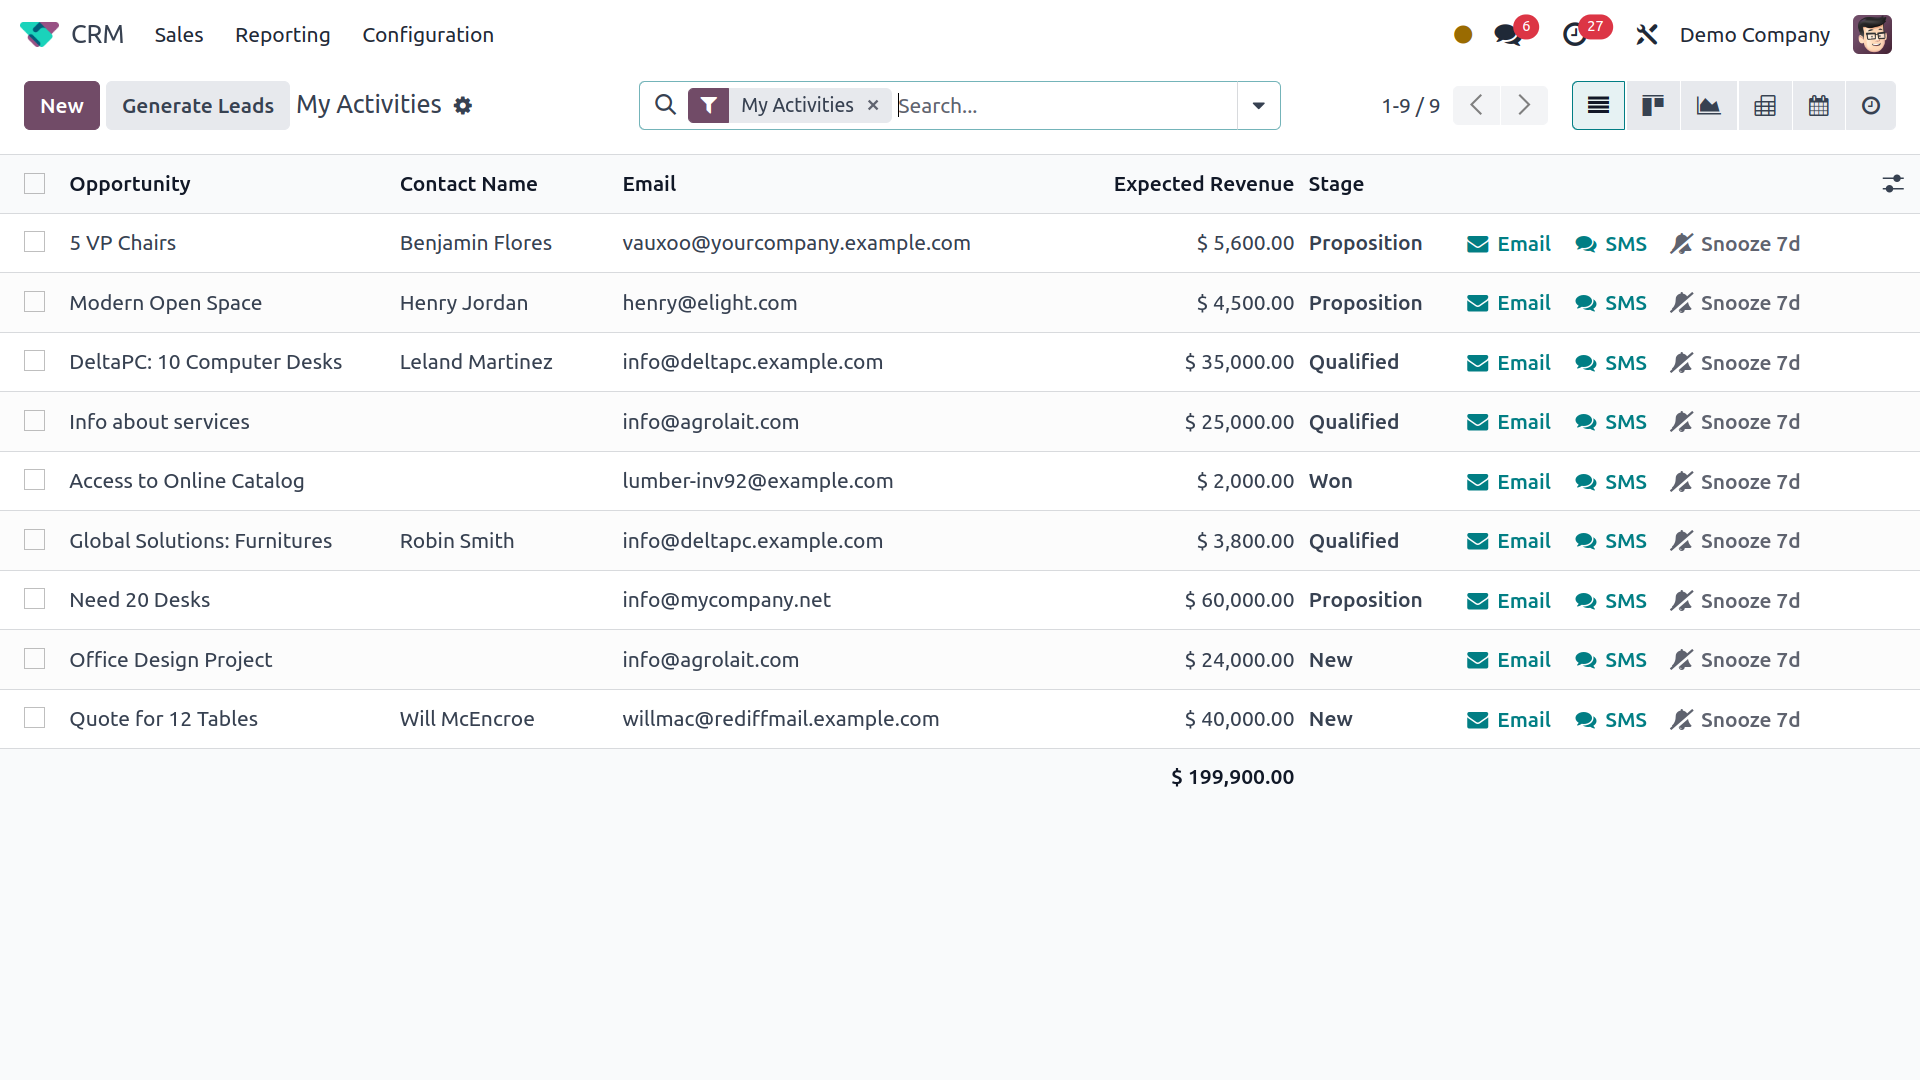Select the checkbox for Modern Open Space

pos(35,302)
